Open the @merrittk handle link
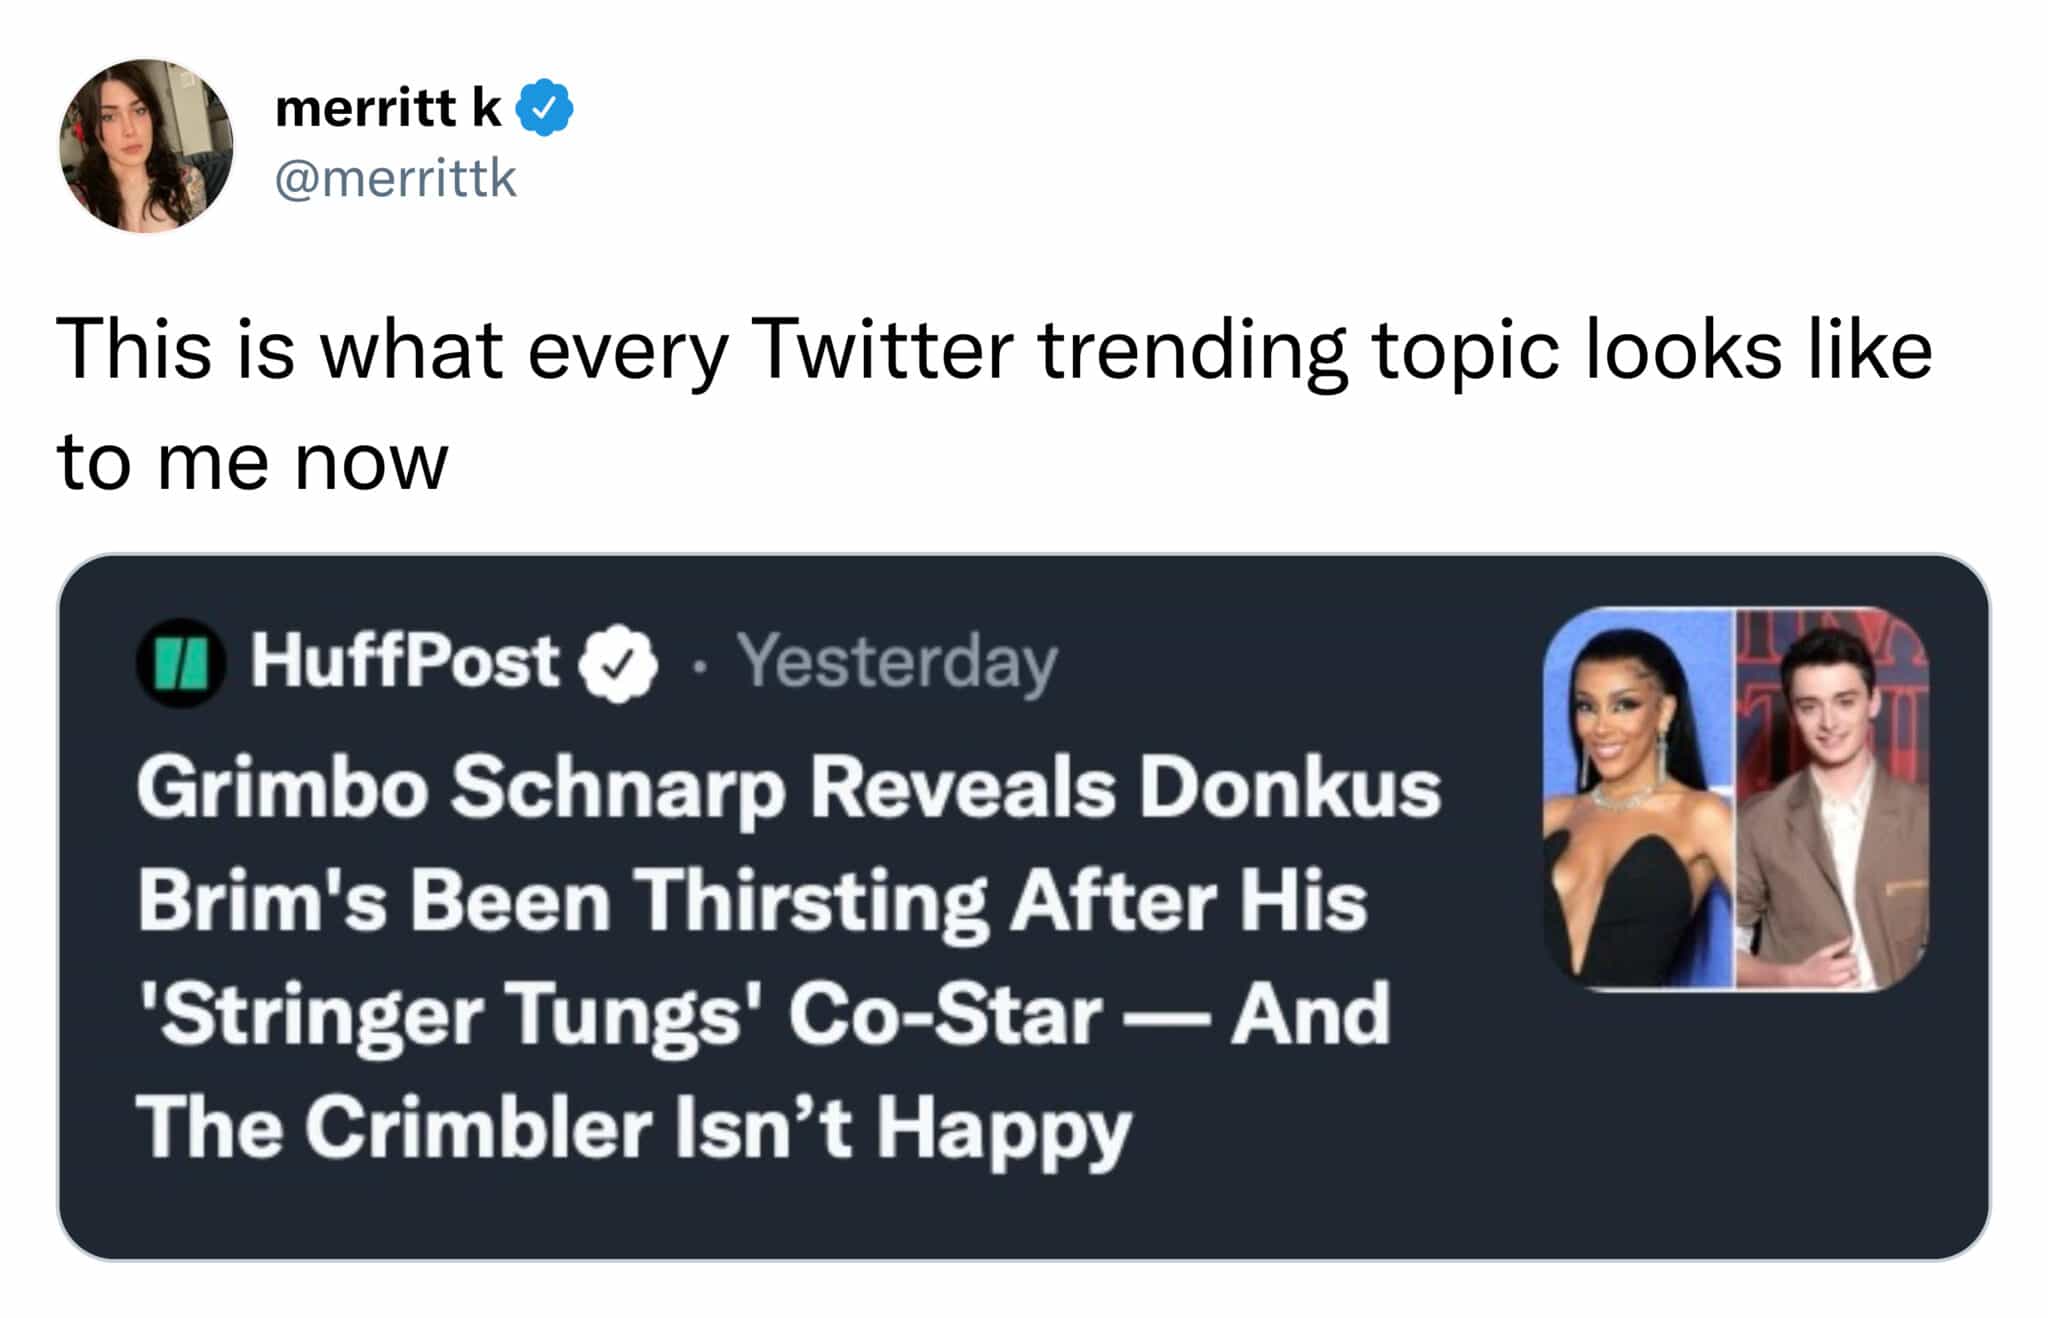 point(395,179)
